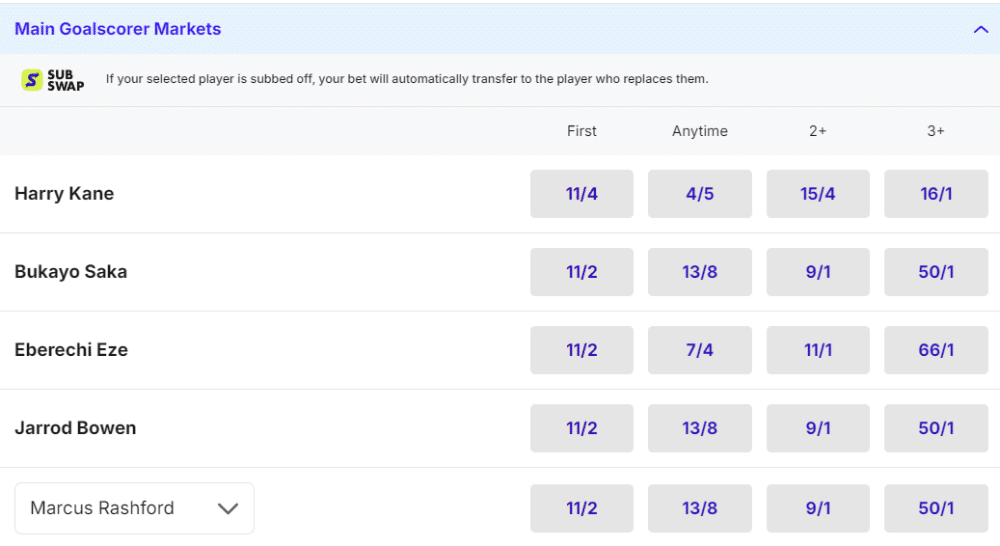Select Harry Kane first goalscorer odds 11/4
The image size is (1000, 546).
click(581, 194)
